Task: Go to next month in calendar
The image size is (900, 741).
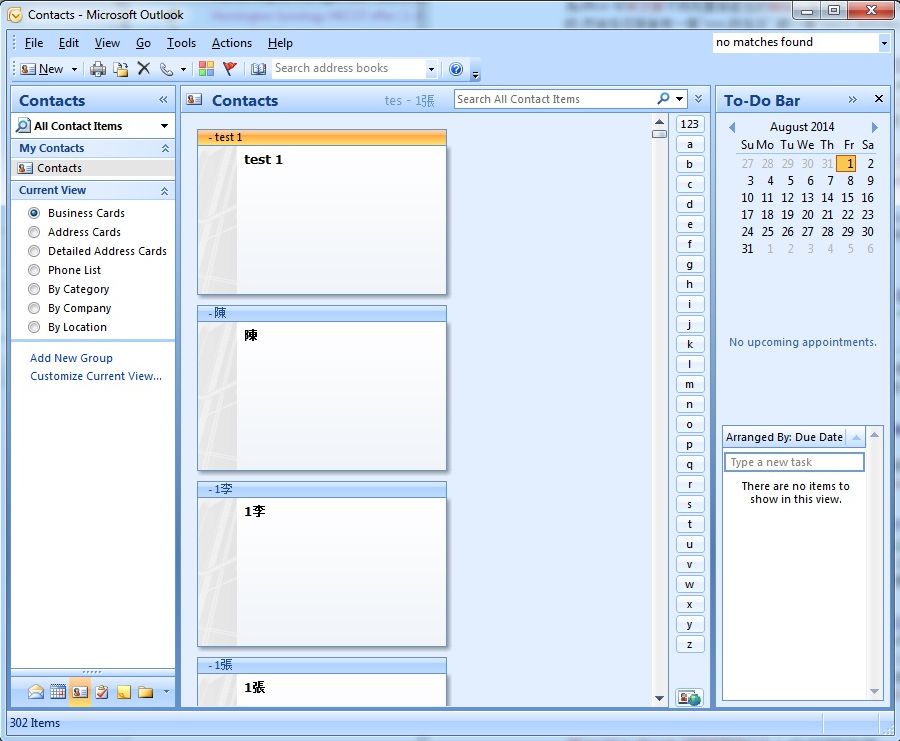Action: (874, 127)
